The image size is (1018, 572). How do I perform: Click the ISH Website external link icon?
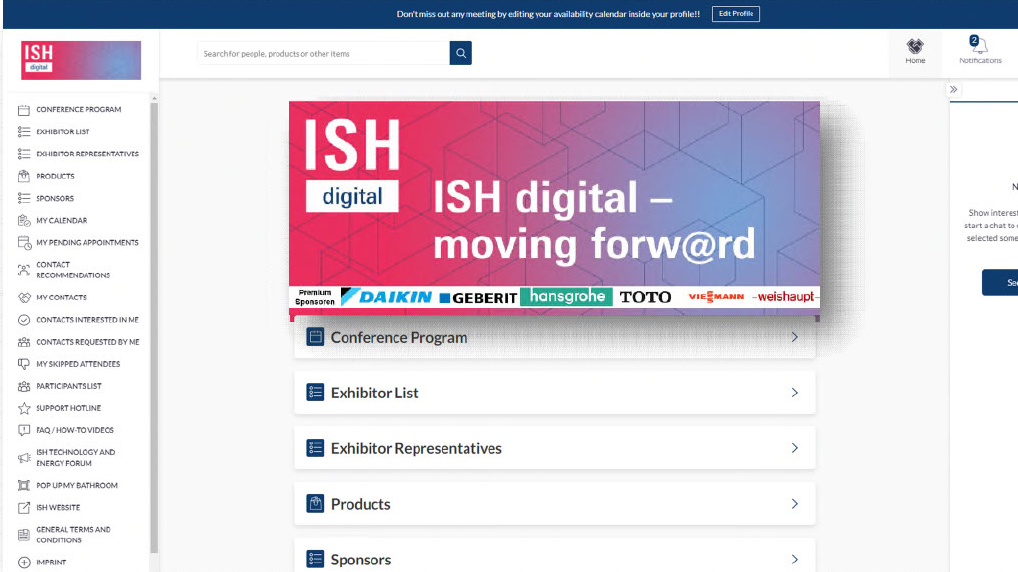pyautogui.click(x=24, y=508)
